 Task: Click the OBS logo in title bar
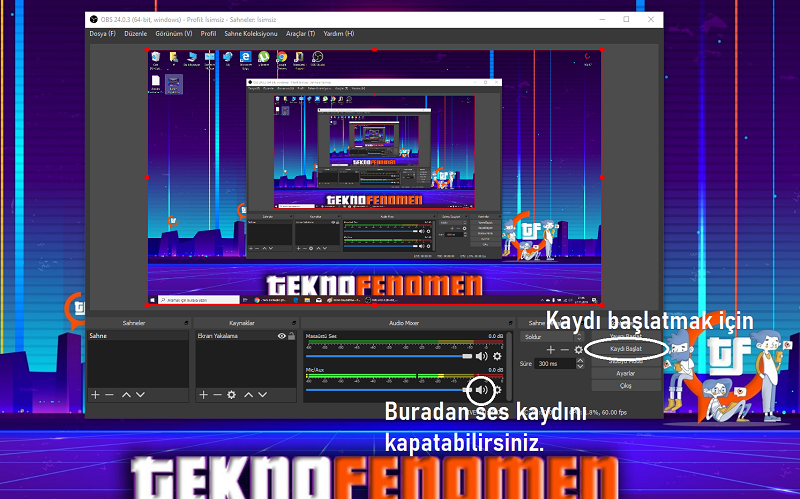[93, 19]
